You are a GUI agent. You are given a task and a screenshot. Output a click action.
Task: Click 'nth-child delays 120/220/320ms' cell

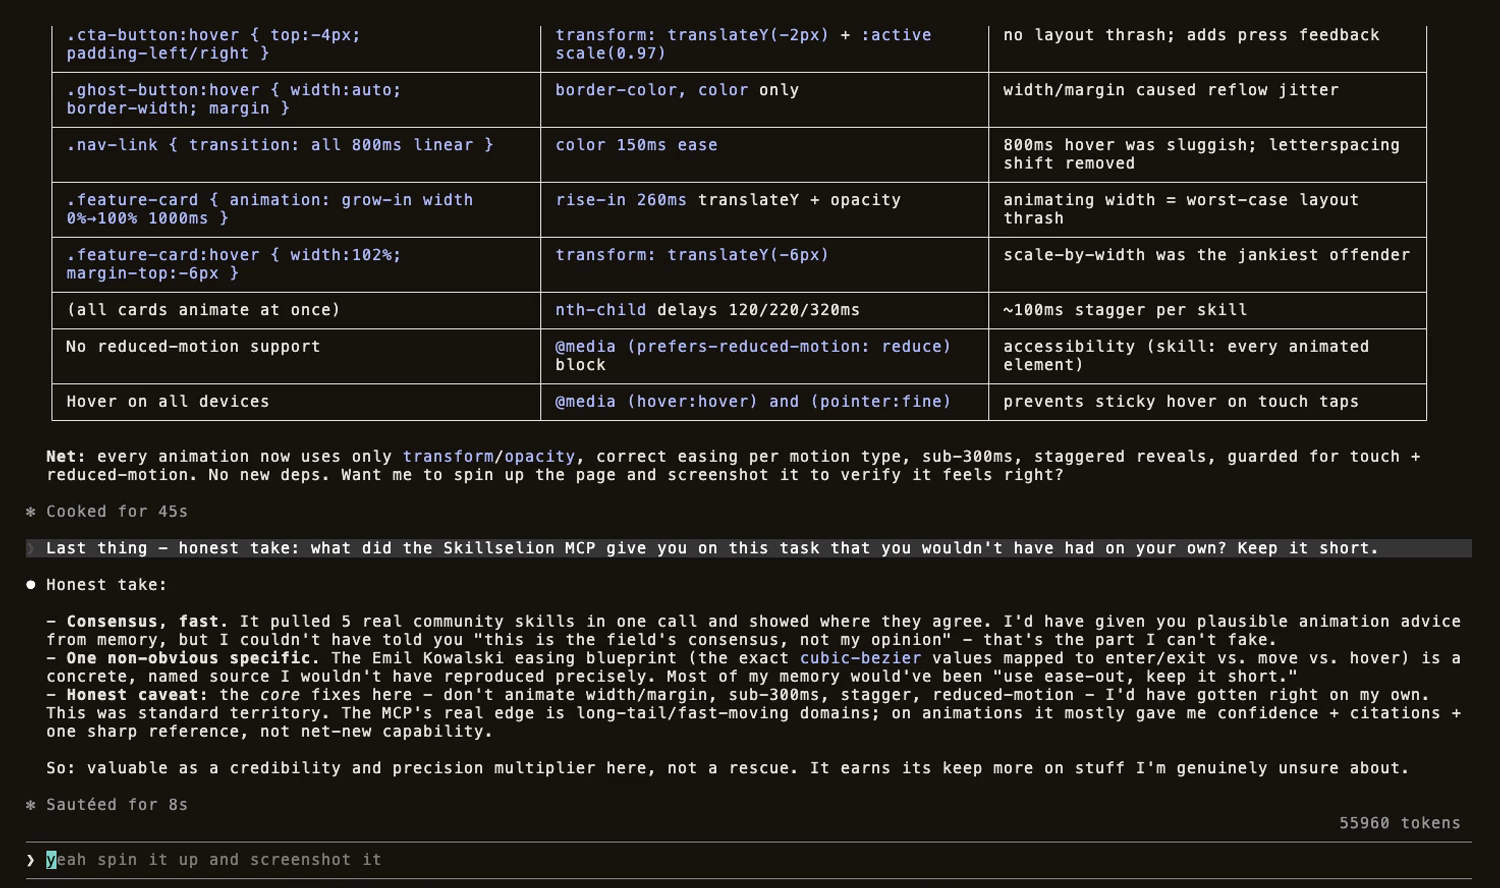click(764, 311)
